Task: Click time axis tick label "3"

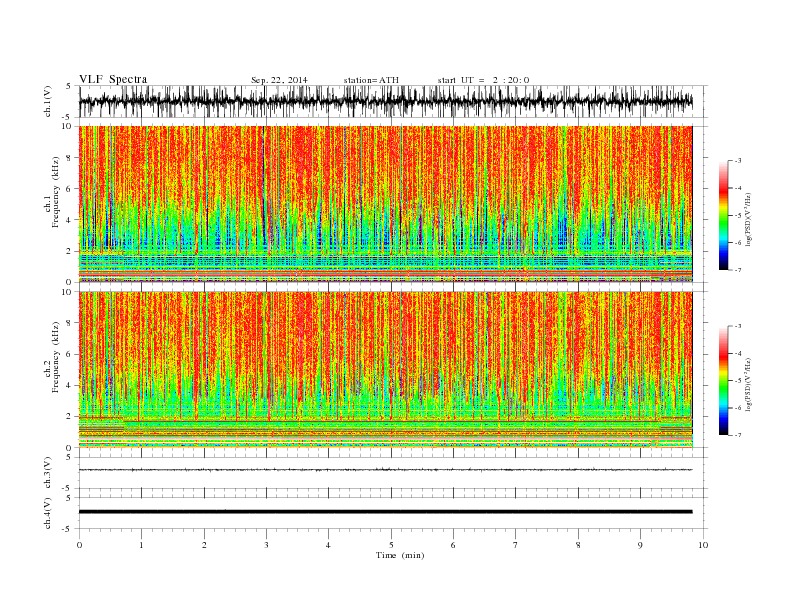Action: pyautogui.click(x=266, y=545)
